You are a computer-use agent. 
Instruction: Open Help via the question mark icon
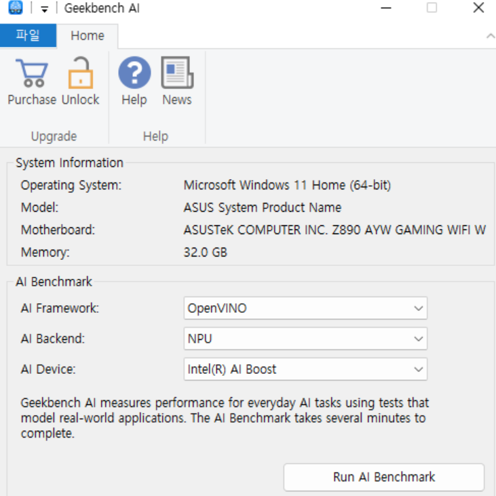click(134, 73)
